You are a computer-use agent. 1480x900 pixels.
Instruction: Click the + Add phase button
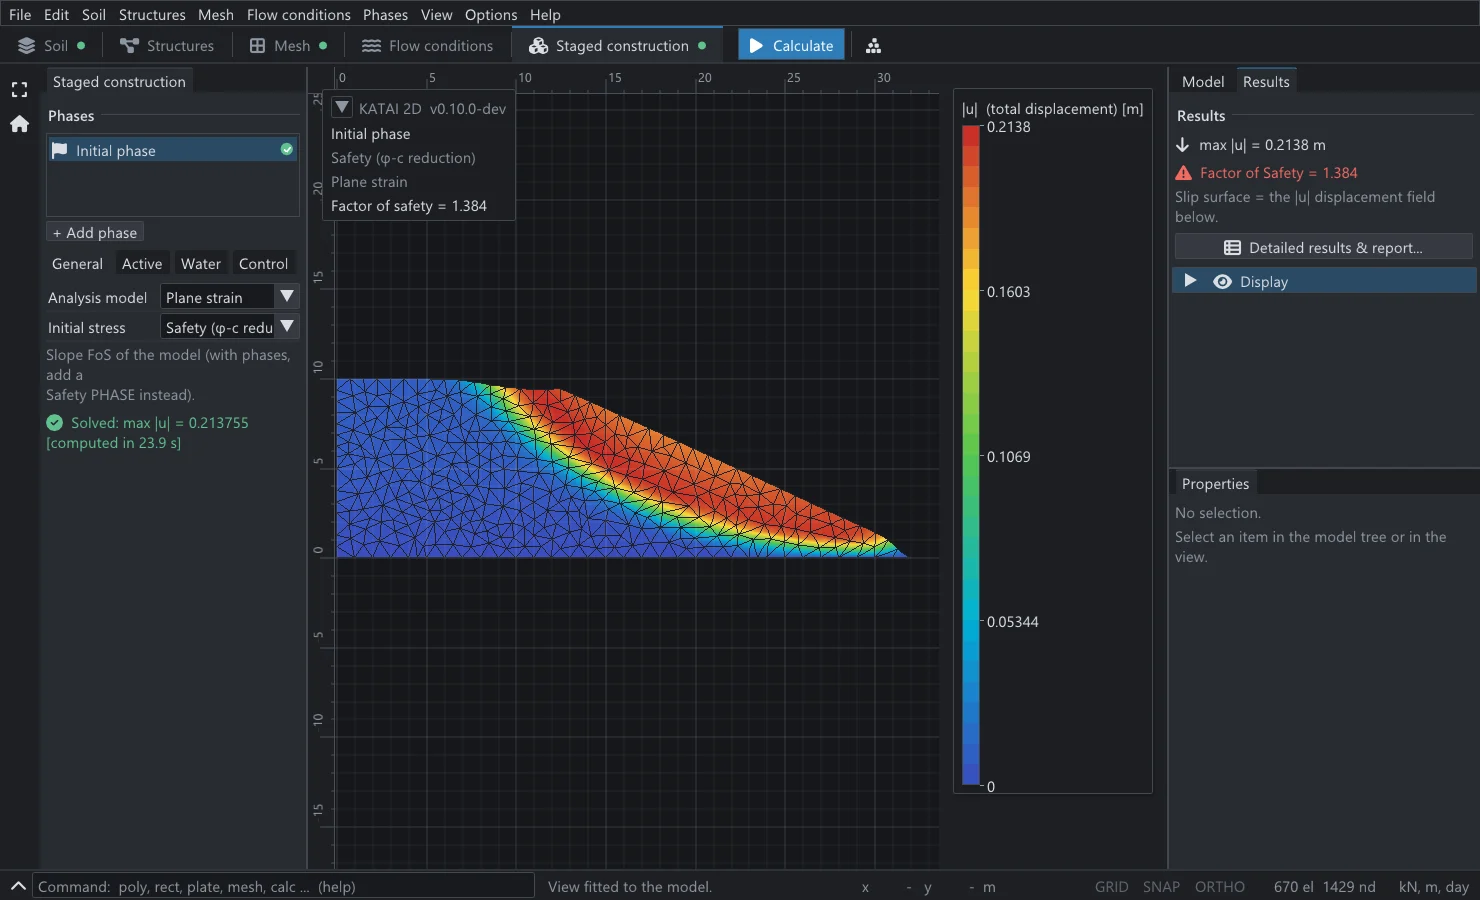click(x=95, y=232)
